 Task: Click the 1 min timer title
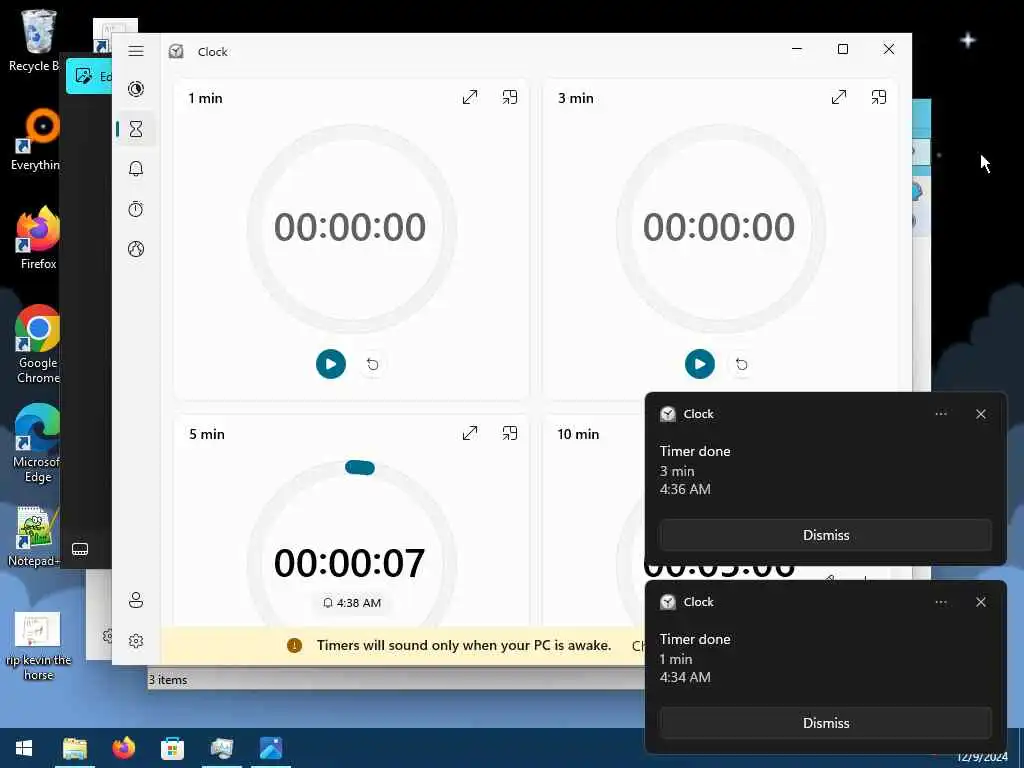[205, 98]
